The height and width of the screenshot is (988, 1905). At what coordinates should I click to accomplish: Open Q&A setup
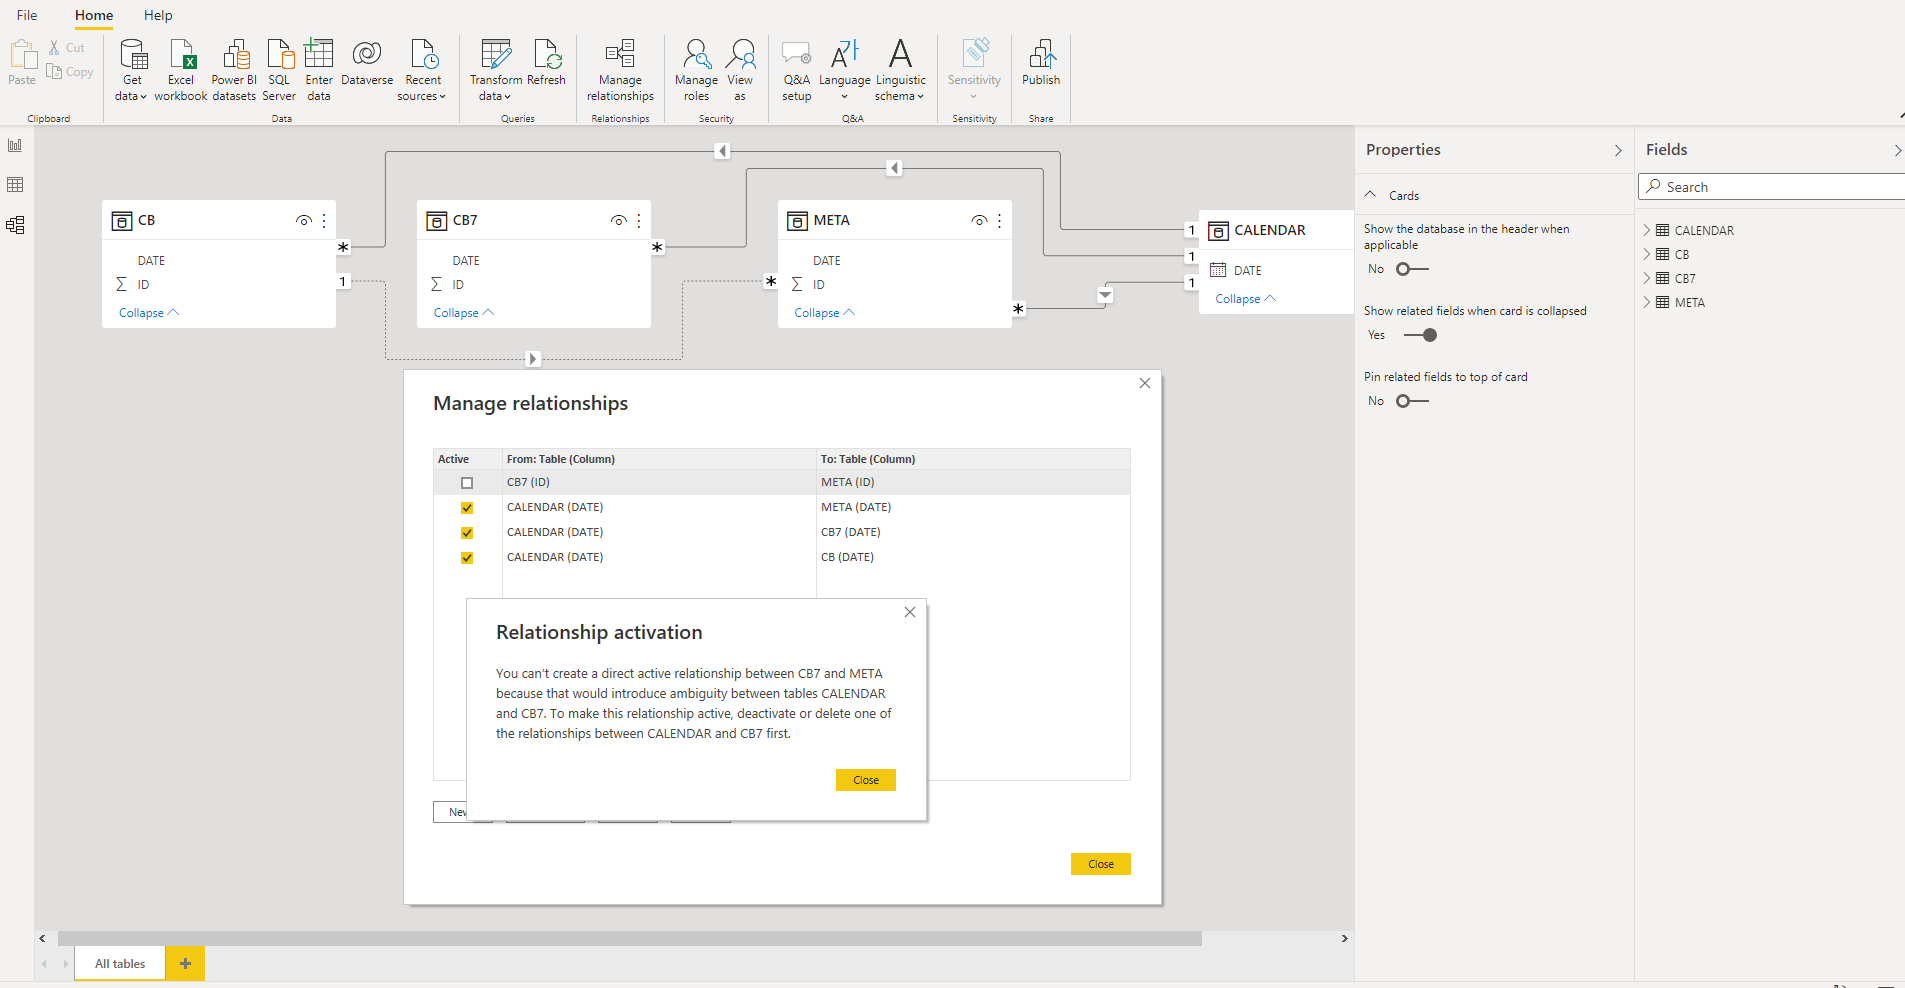click(797, 70)
